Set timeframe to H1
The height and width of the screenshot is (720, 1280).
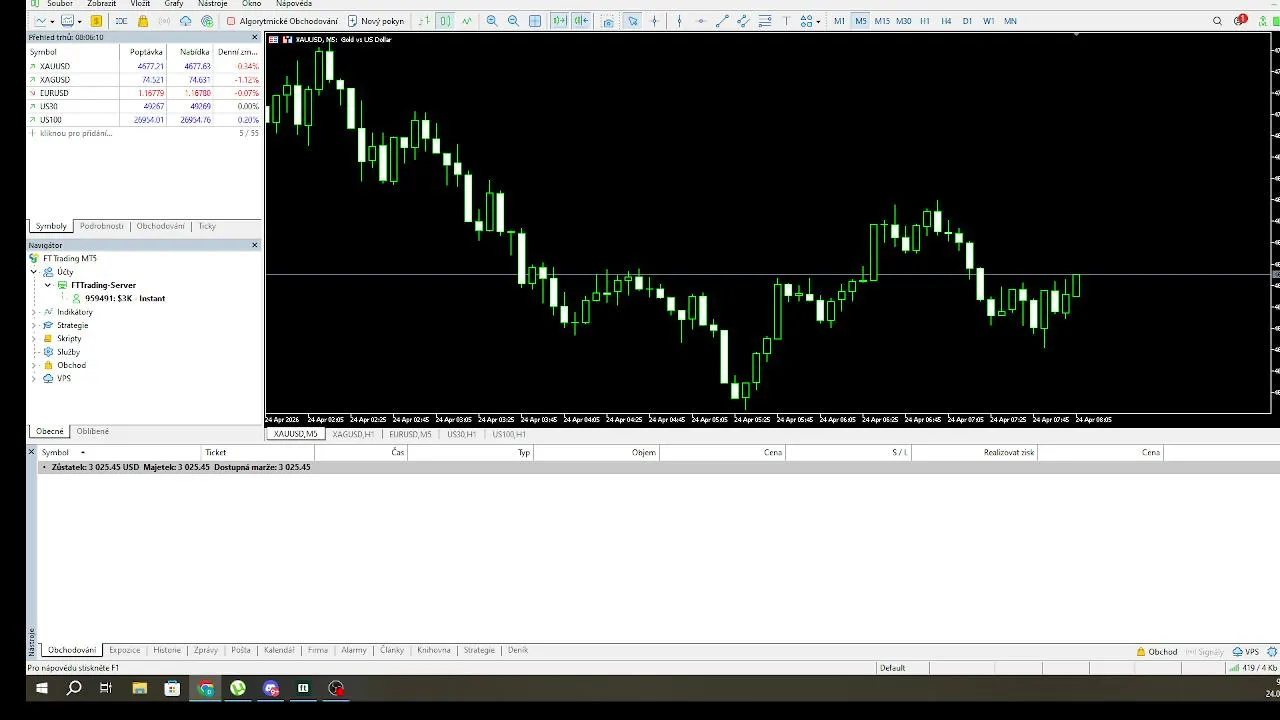point(925,21)
